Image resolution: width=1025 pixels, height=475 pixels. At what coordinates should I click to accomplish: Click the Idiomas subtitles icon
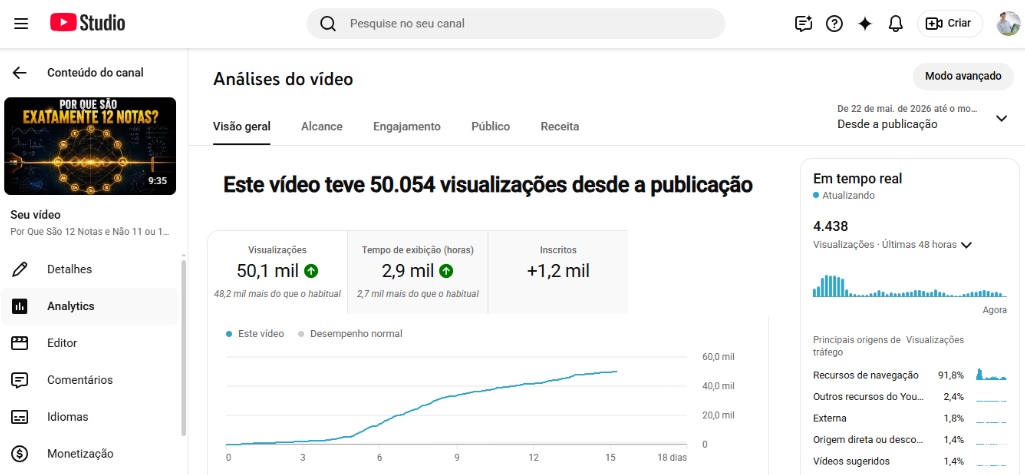pyautogui.click(x=20, y=417)
